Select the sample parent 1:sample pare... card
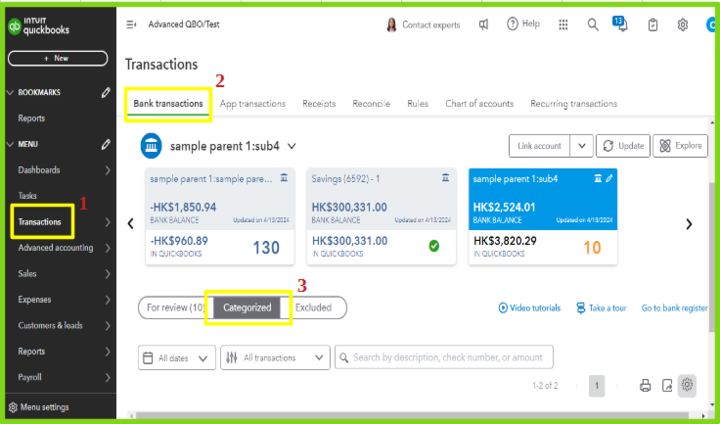 click(x=220, y=216)
